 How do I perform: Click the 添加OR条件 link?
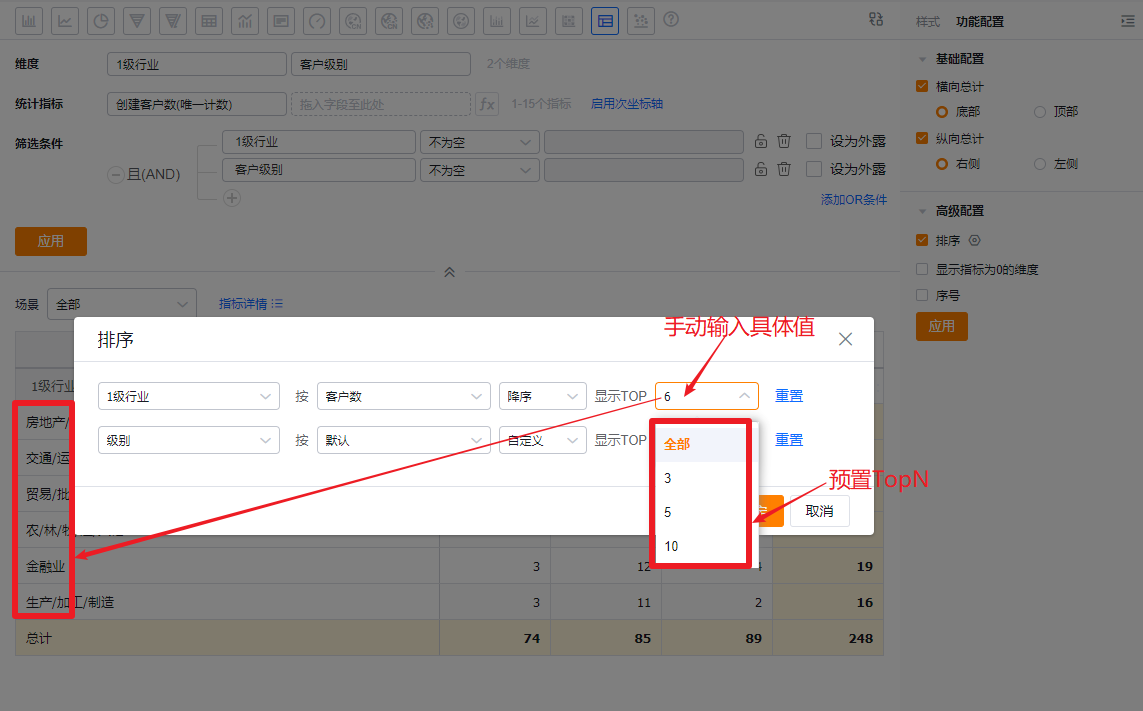click(x=854, y=199)
